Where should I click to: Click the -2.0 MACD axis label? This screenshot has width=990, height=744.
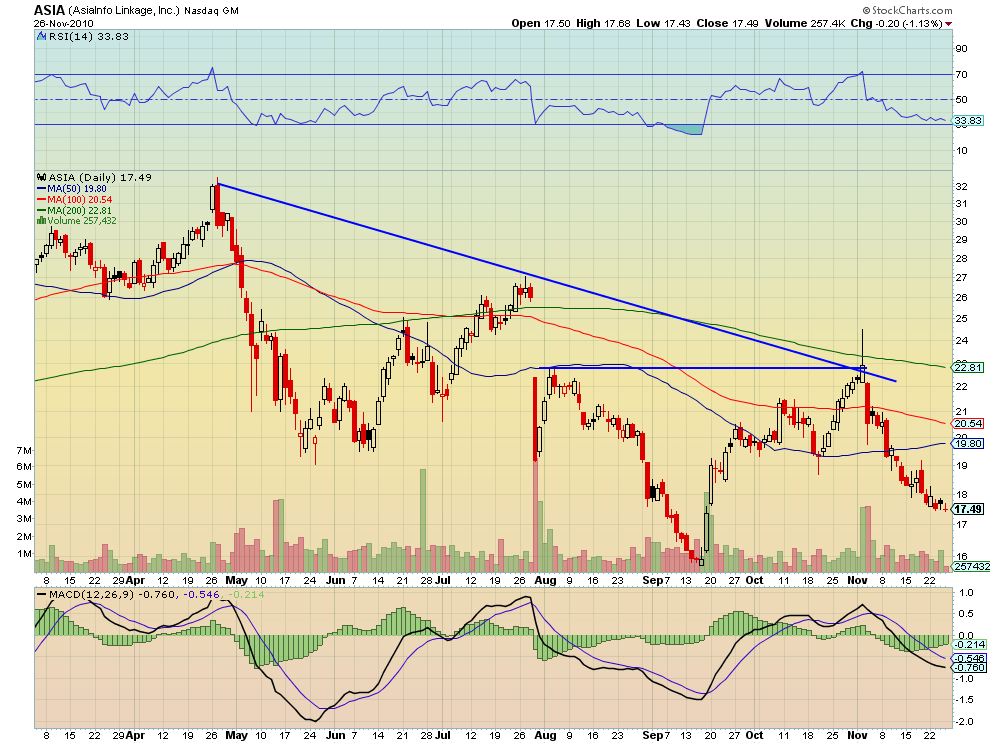(965, 722)
